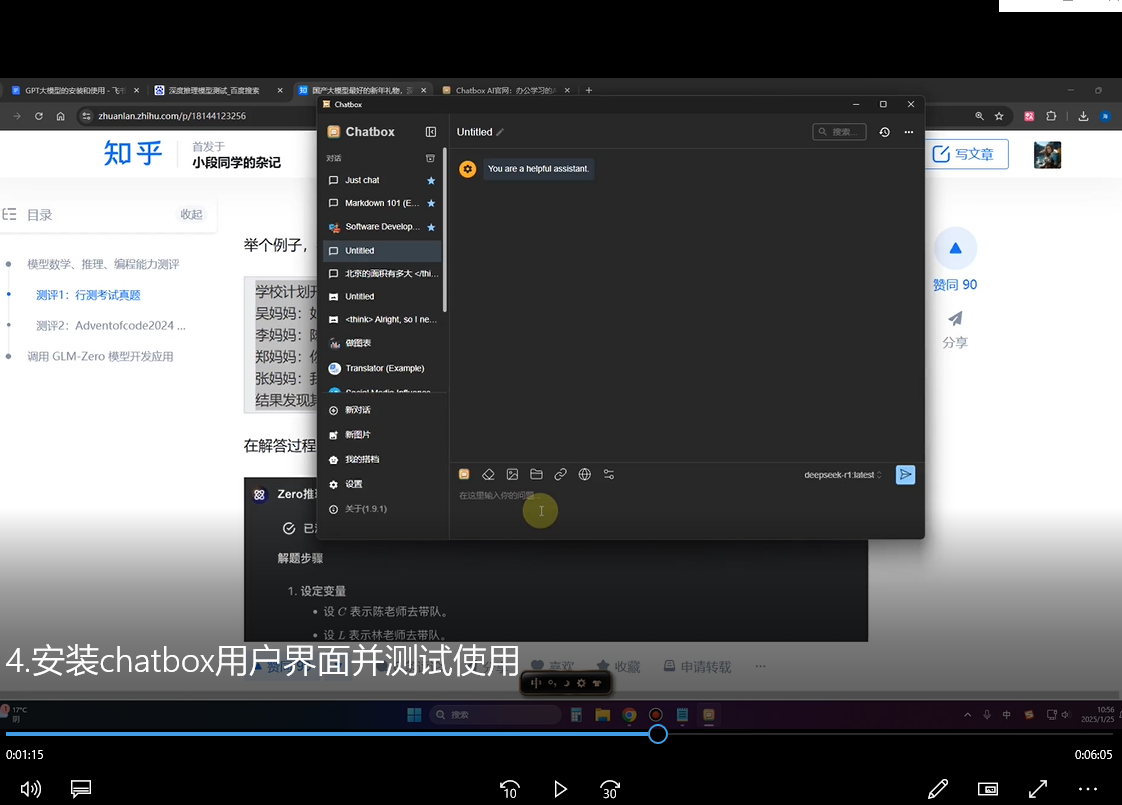The height and width of the screenshot is (805, 1122).
Task: Jump to 测评1：行测考试真题 section
Action: (88, 295)
